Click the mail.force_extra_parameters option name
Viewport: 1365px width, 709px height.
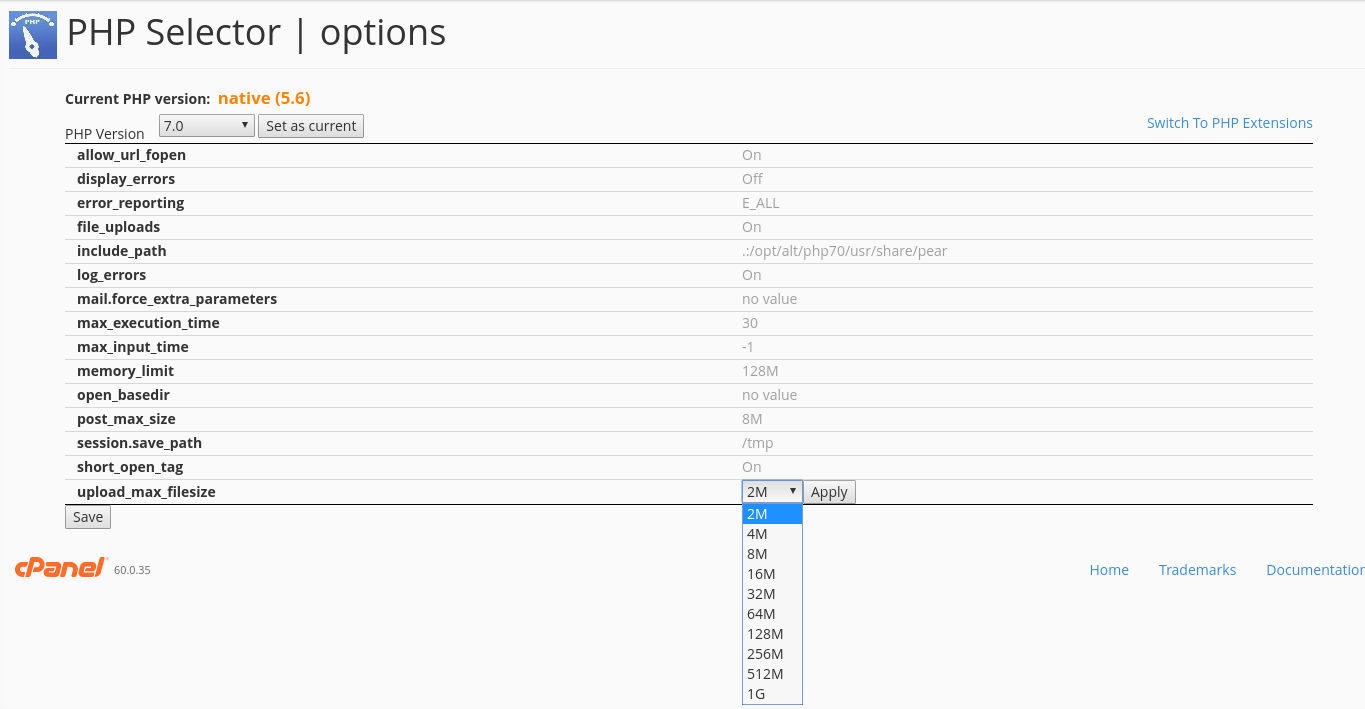coord(177,299)
